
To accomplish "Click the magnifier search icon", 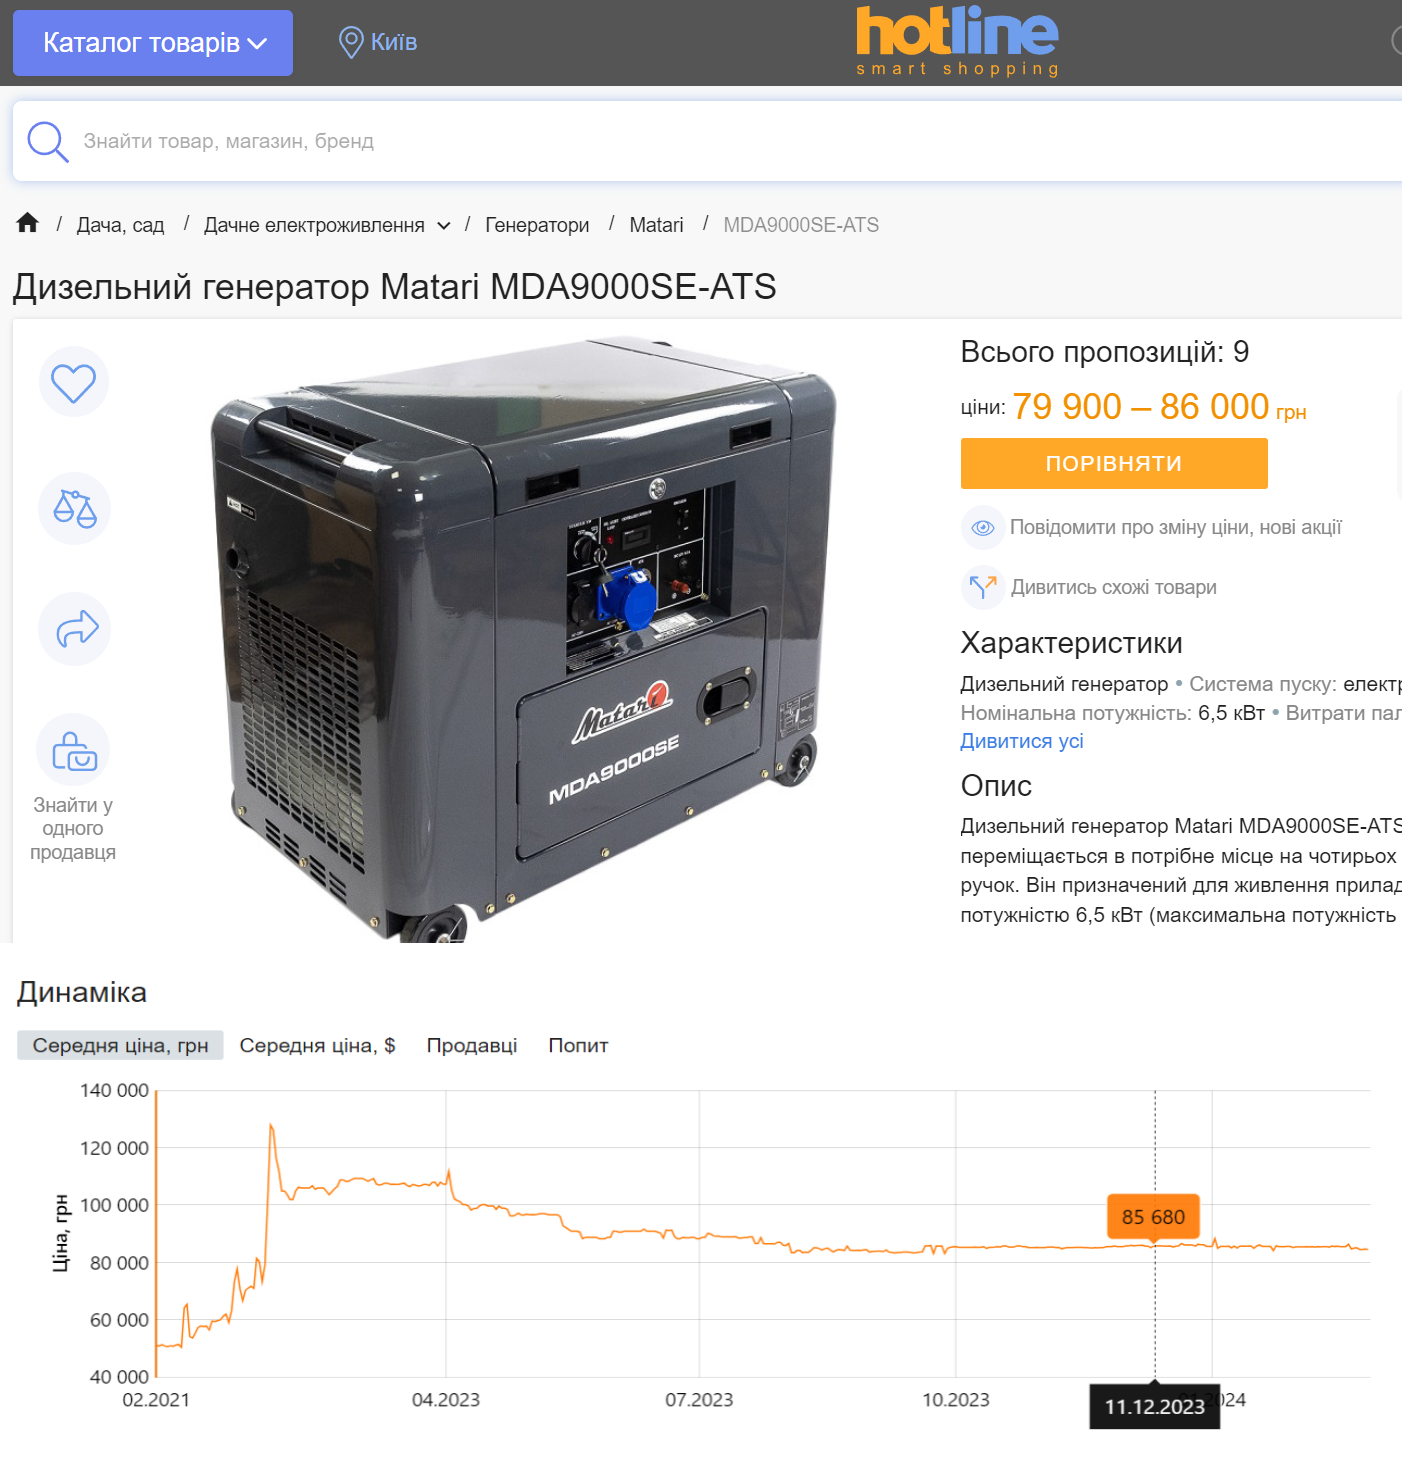I will pyautogui.click(x=48, y=141).
